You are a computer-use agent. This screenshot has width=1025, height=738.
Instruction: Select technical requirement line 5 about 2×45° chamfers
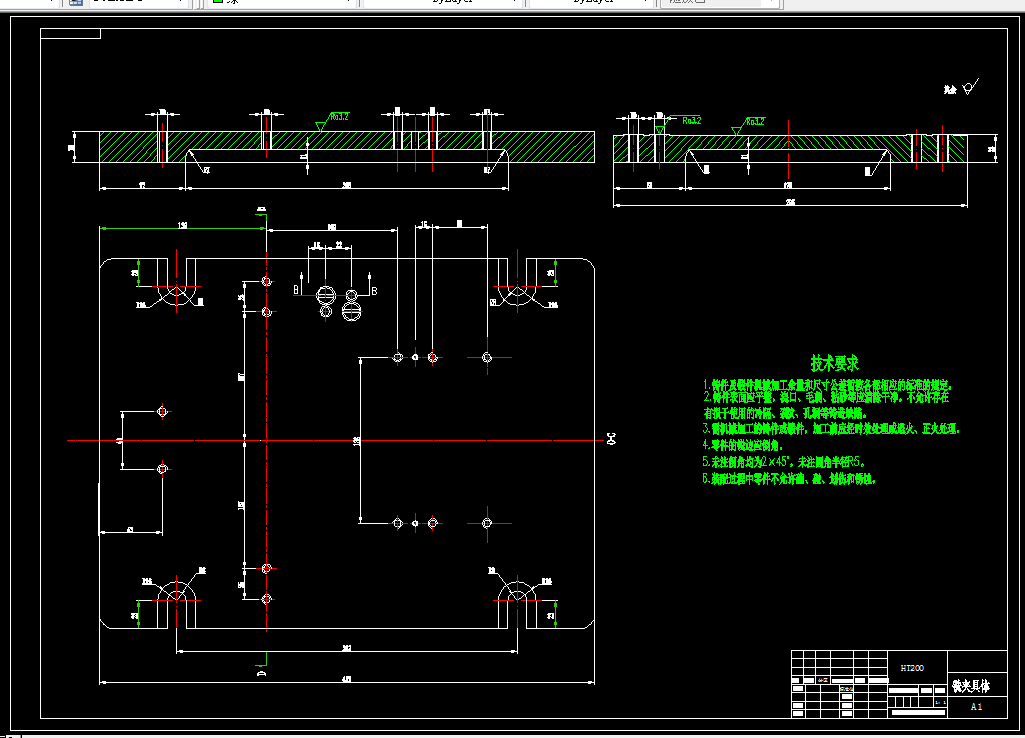[x=784, y=461]
